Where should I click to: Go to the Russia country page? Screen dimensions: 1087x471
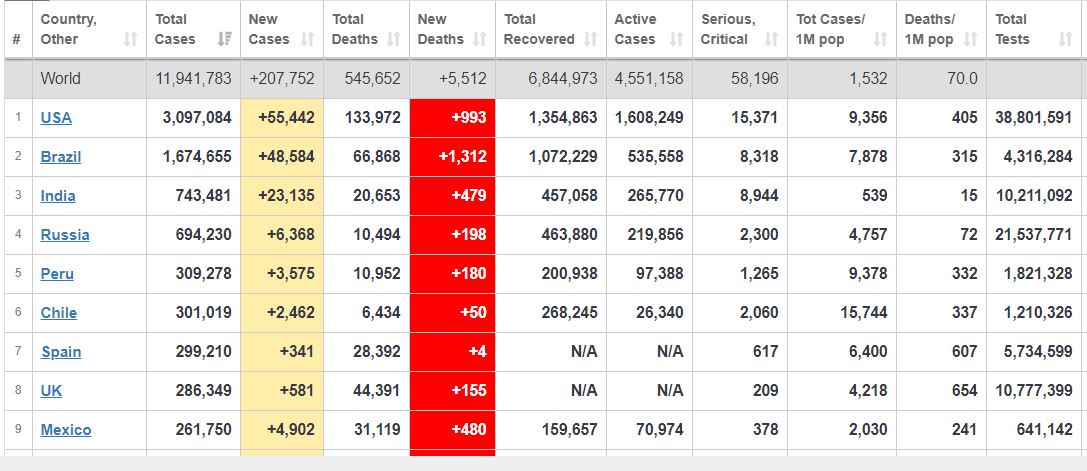(x=65, y=235)
